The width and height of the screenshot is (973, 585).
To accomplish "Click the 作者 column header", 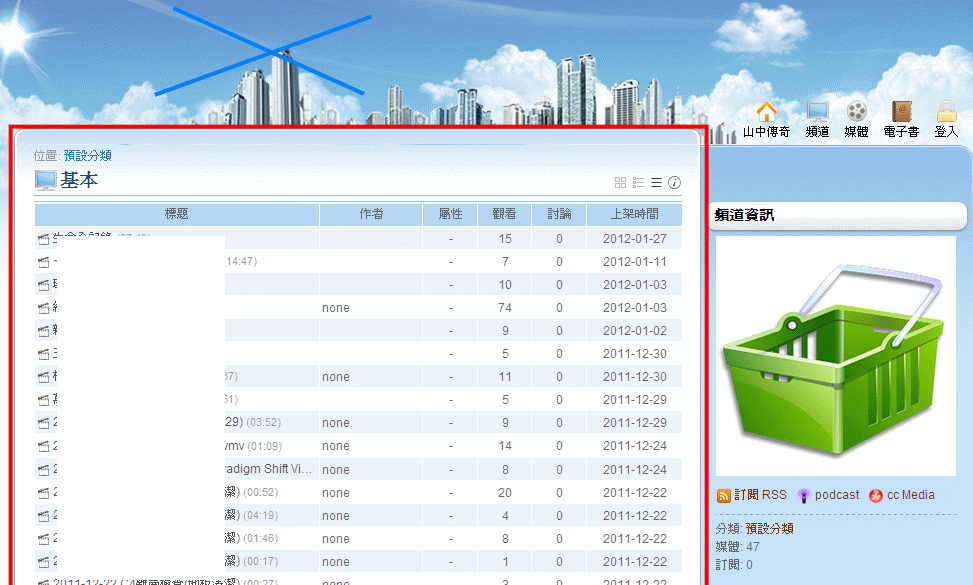I will point(370,214).
